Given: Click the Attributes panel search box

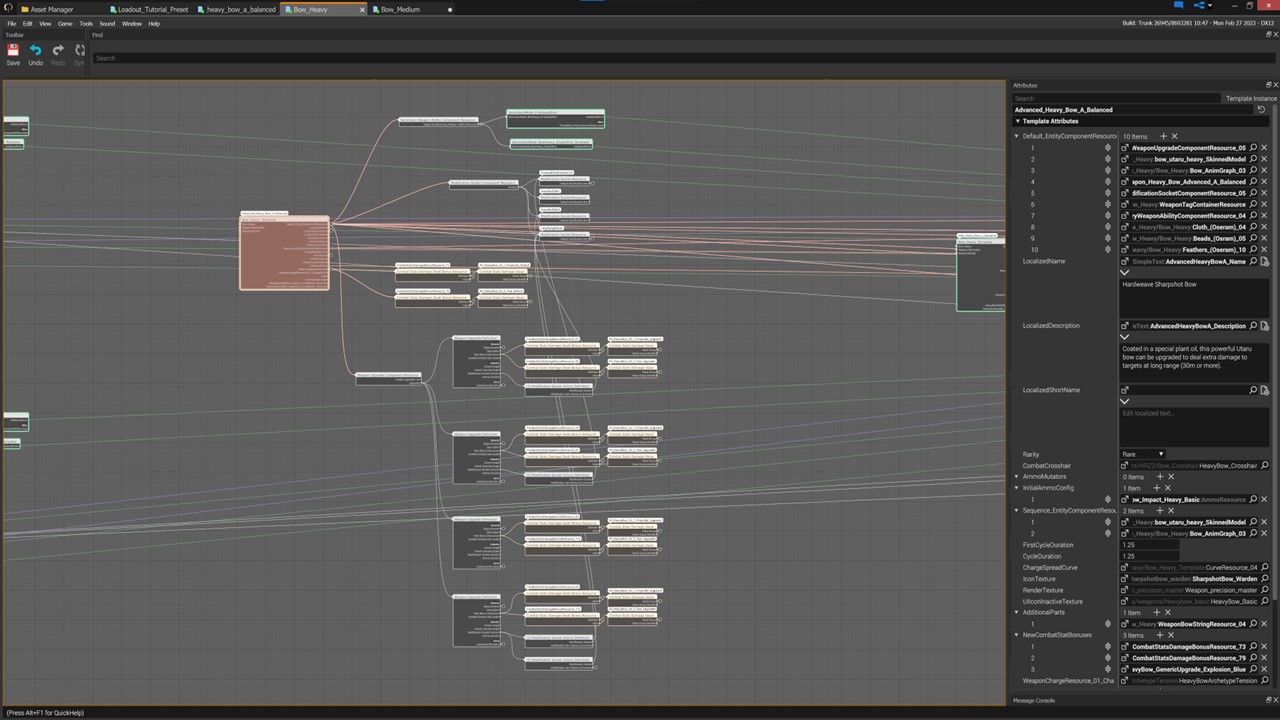Looking at the screenshot, I should (x=1116, y=98).
